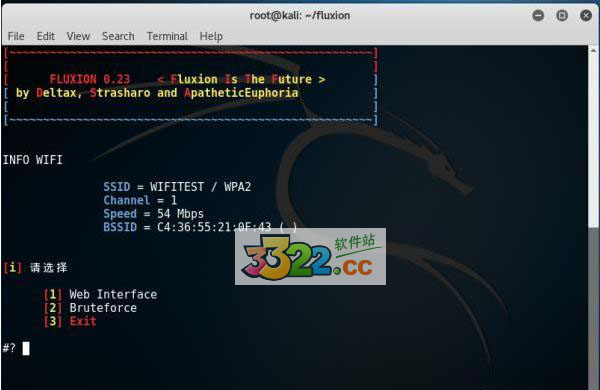600x390 pixels.
Task: Click the window title 'root@kali: ~/fluxion'
Action: [300, 15]
